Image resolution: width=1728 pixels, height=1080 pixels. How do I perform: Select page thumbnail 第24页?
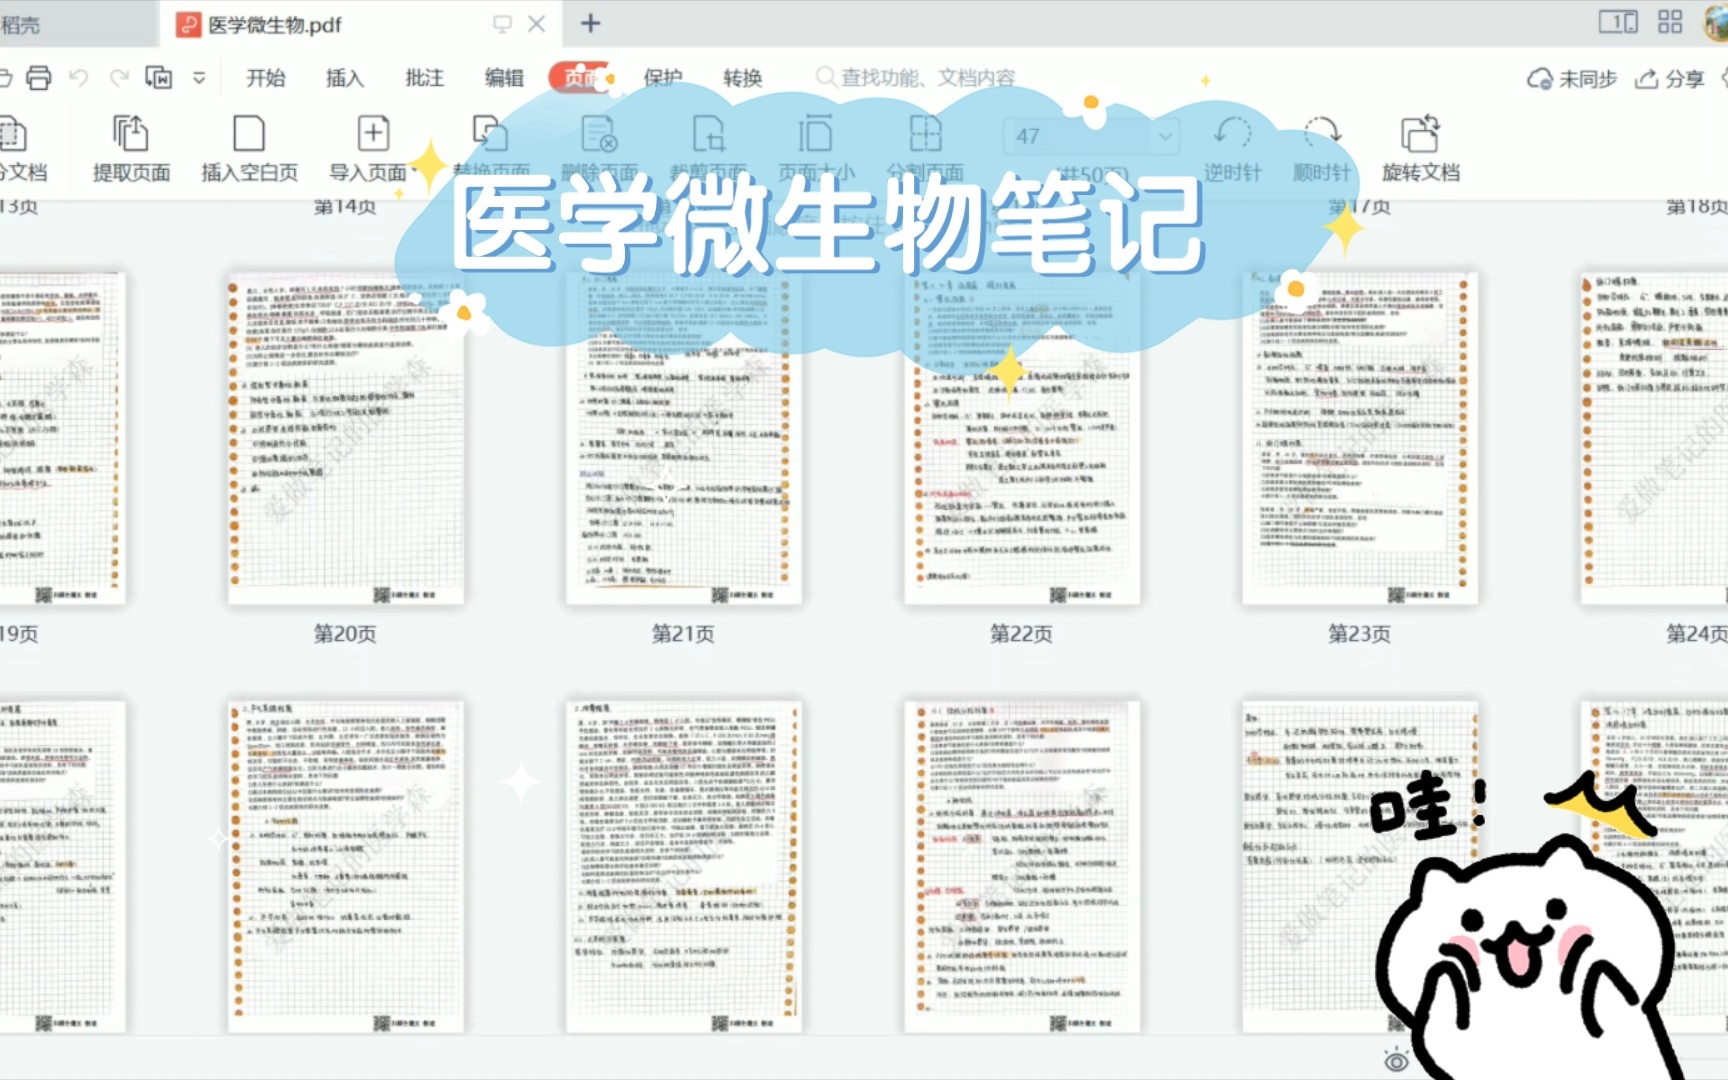click(1654, 438)
